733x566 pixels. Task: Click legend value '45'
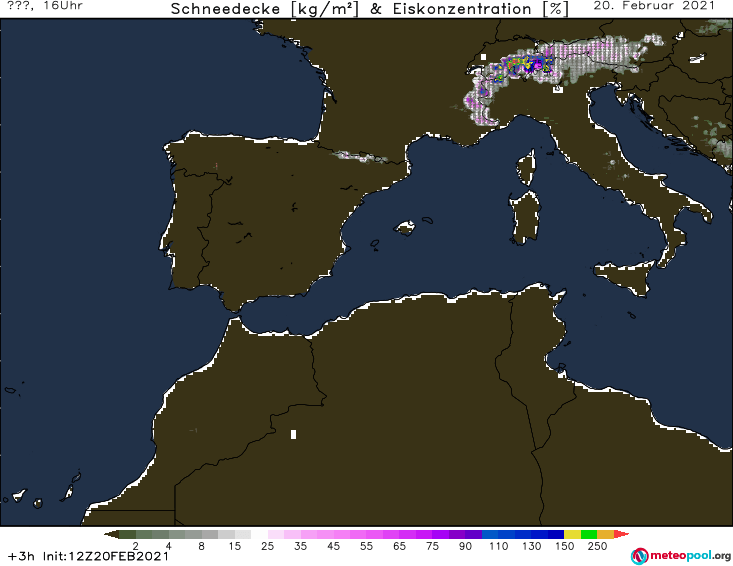pos(334,546)
